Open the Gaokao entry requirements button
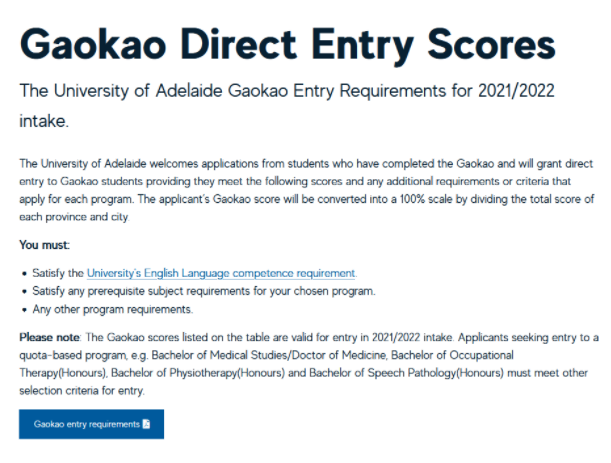The width and height of the screenshot is (611, 463). [92, 424]
